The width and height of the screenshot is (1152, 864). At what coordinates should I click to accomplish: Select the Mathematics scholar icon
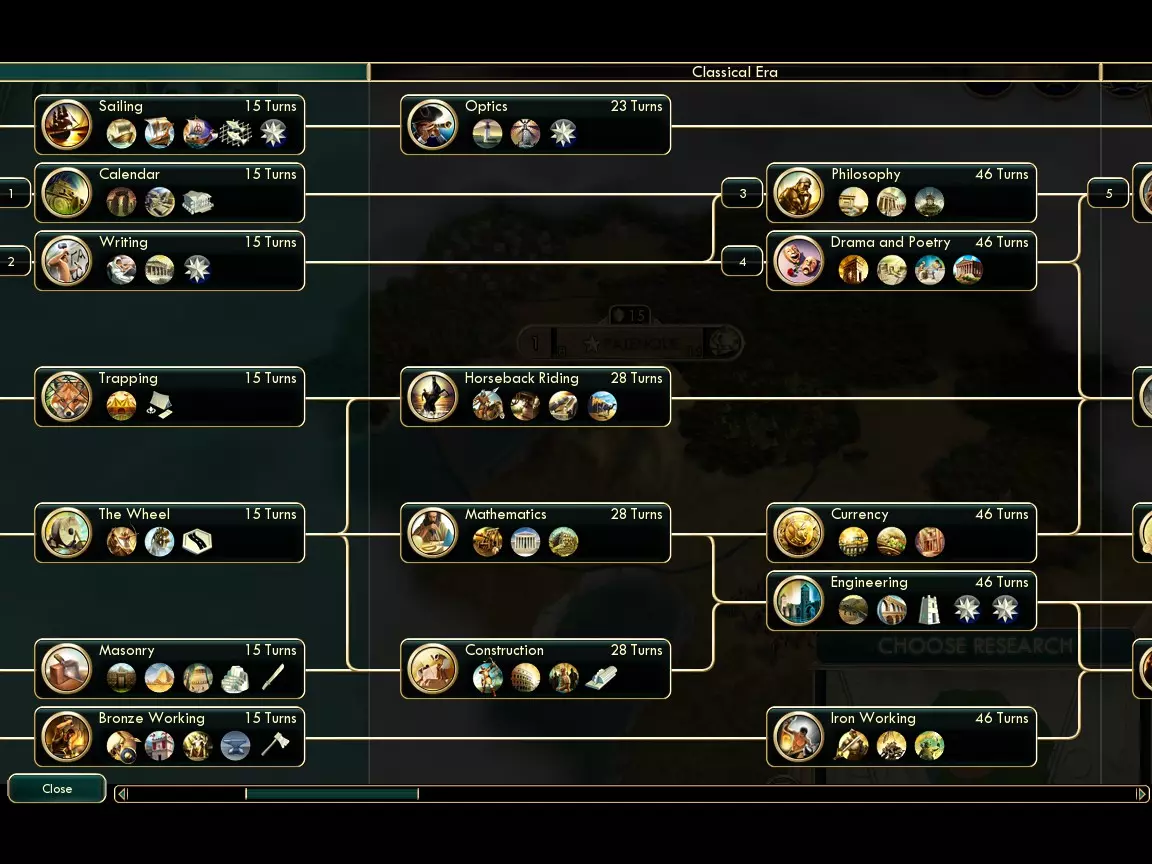432,533
